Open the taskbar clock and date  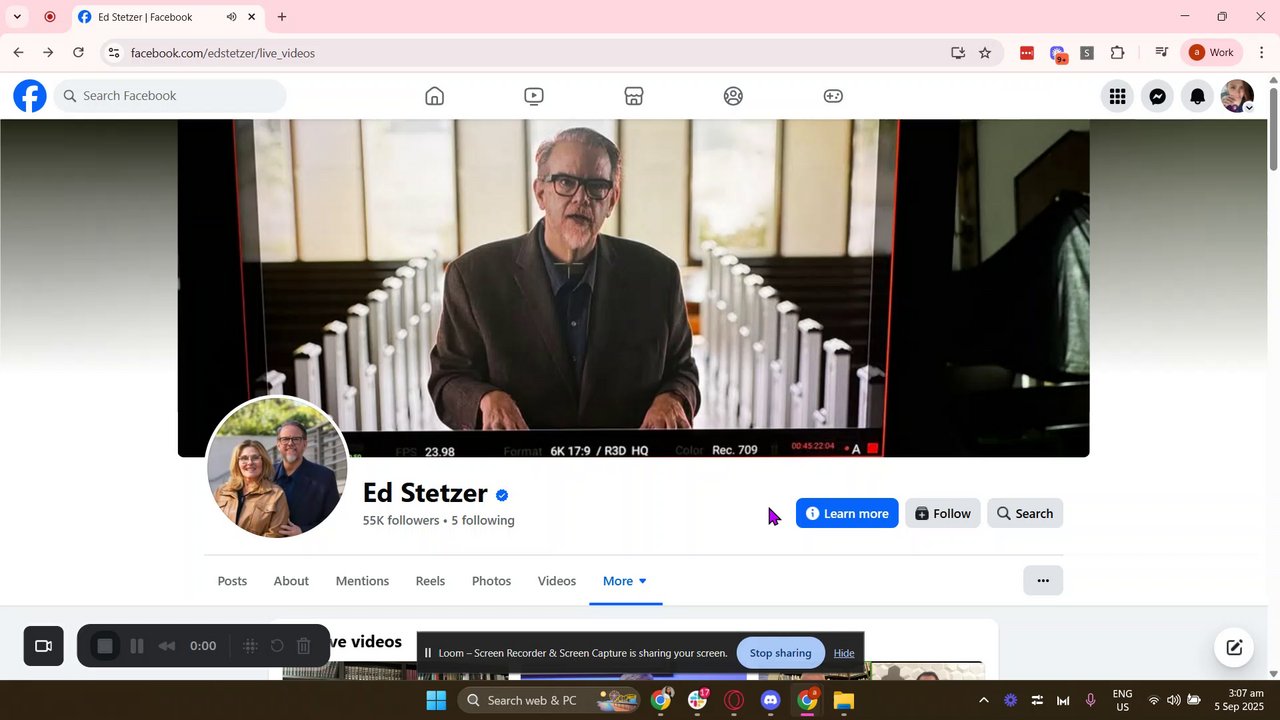(x=1239, y=700)
